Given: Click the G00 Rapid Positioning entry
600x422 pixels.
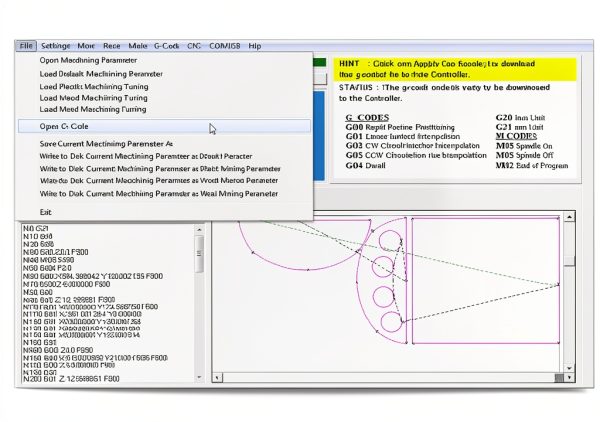Looking at the screenshot, I should [x=400, y=127].
